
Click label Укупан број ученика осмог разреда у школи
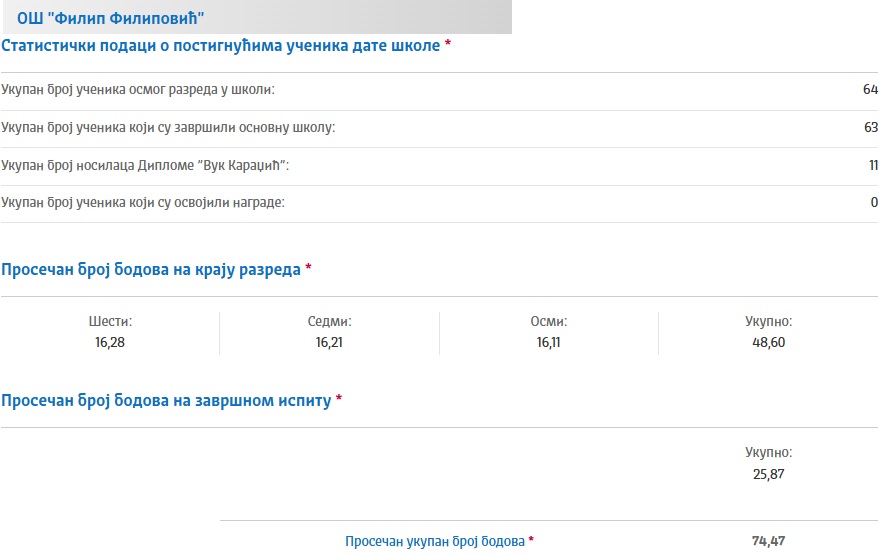click(x=138, y=90)
